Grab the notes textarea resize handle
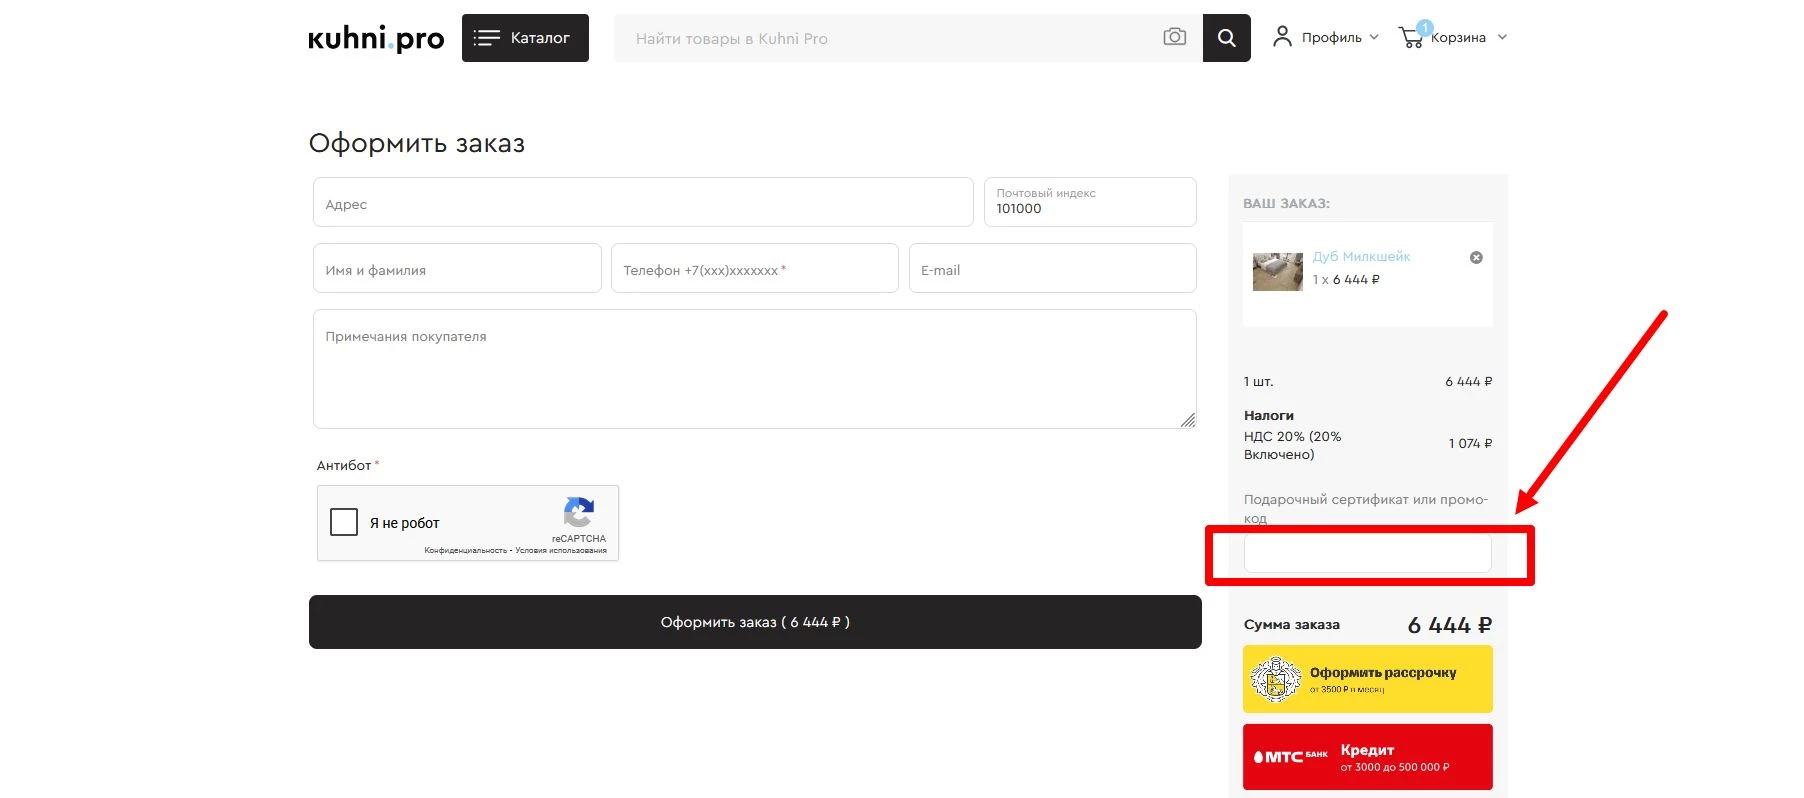This screenshot has height=798, width=1804. point(1187,420)
